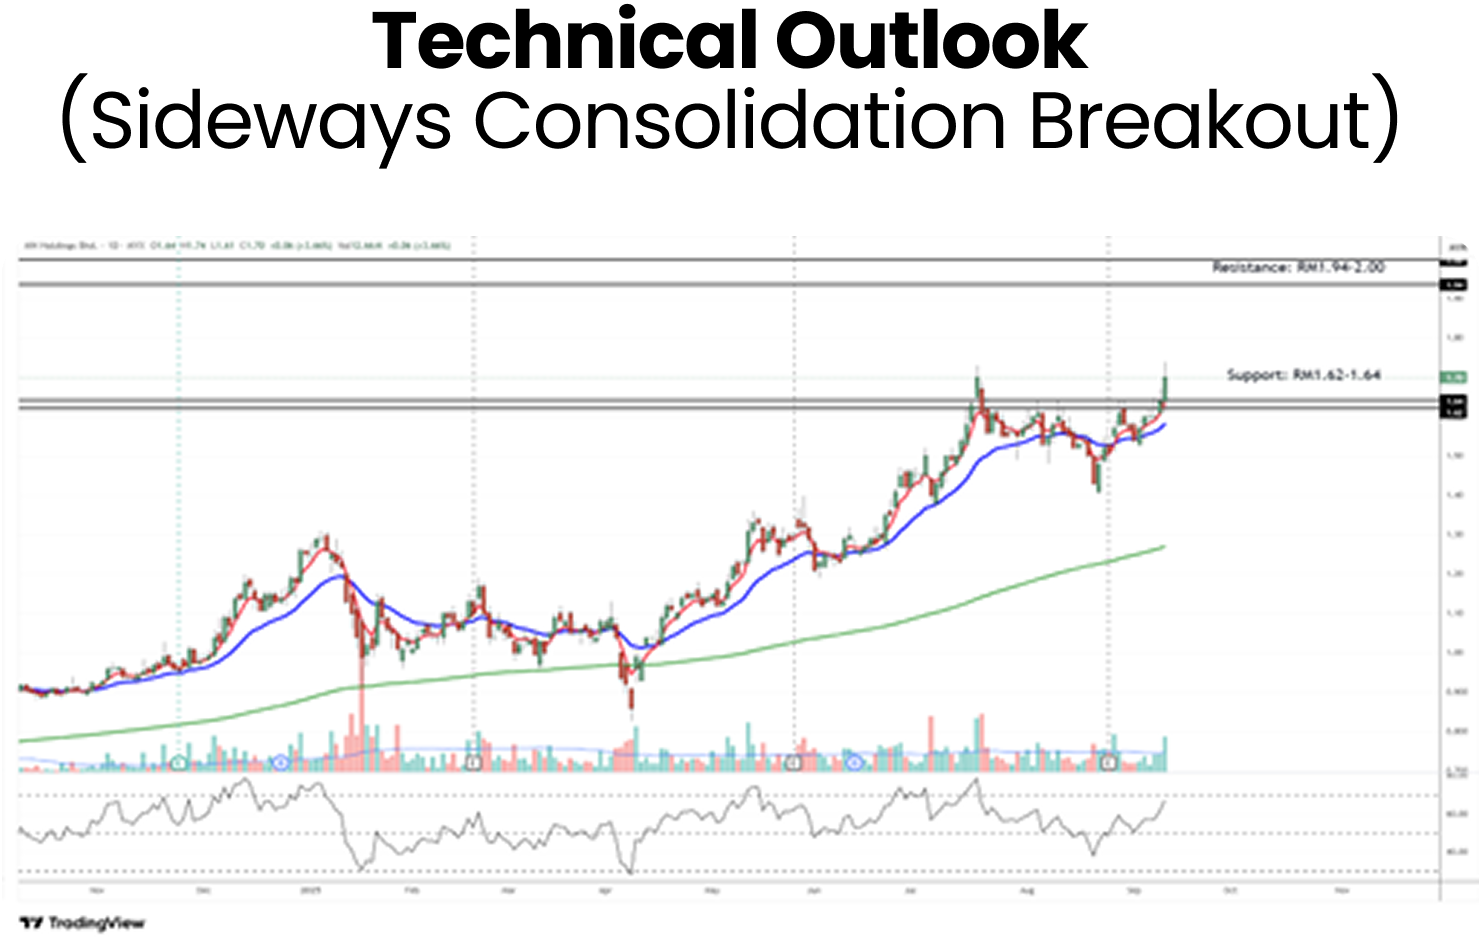Click the RSI indicator line's April low

(630, 871)
